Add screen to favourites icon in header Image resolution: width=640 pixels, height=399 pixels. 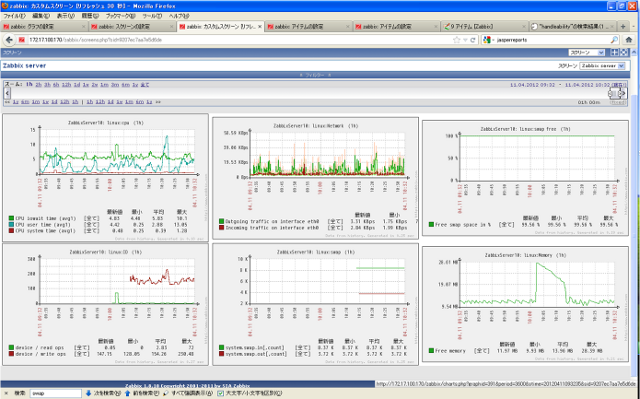(614, 52)
